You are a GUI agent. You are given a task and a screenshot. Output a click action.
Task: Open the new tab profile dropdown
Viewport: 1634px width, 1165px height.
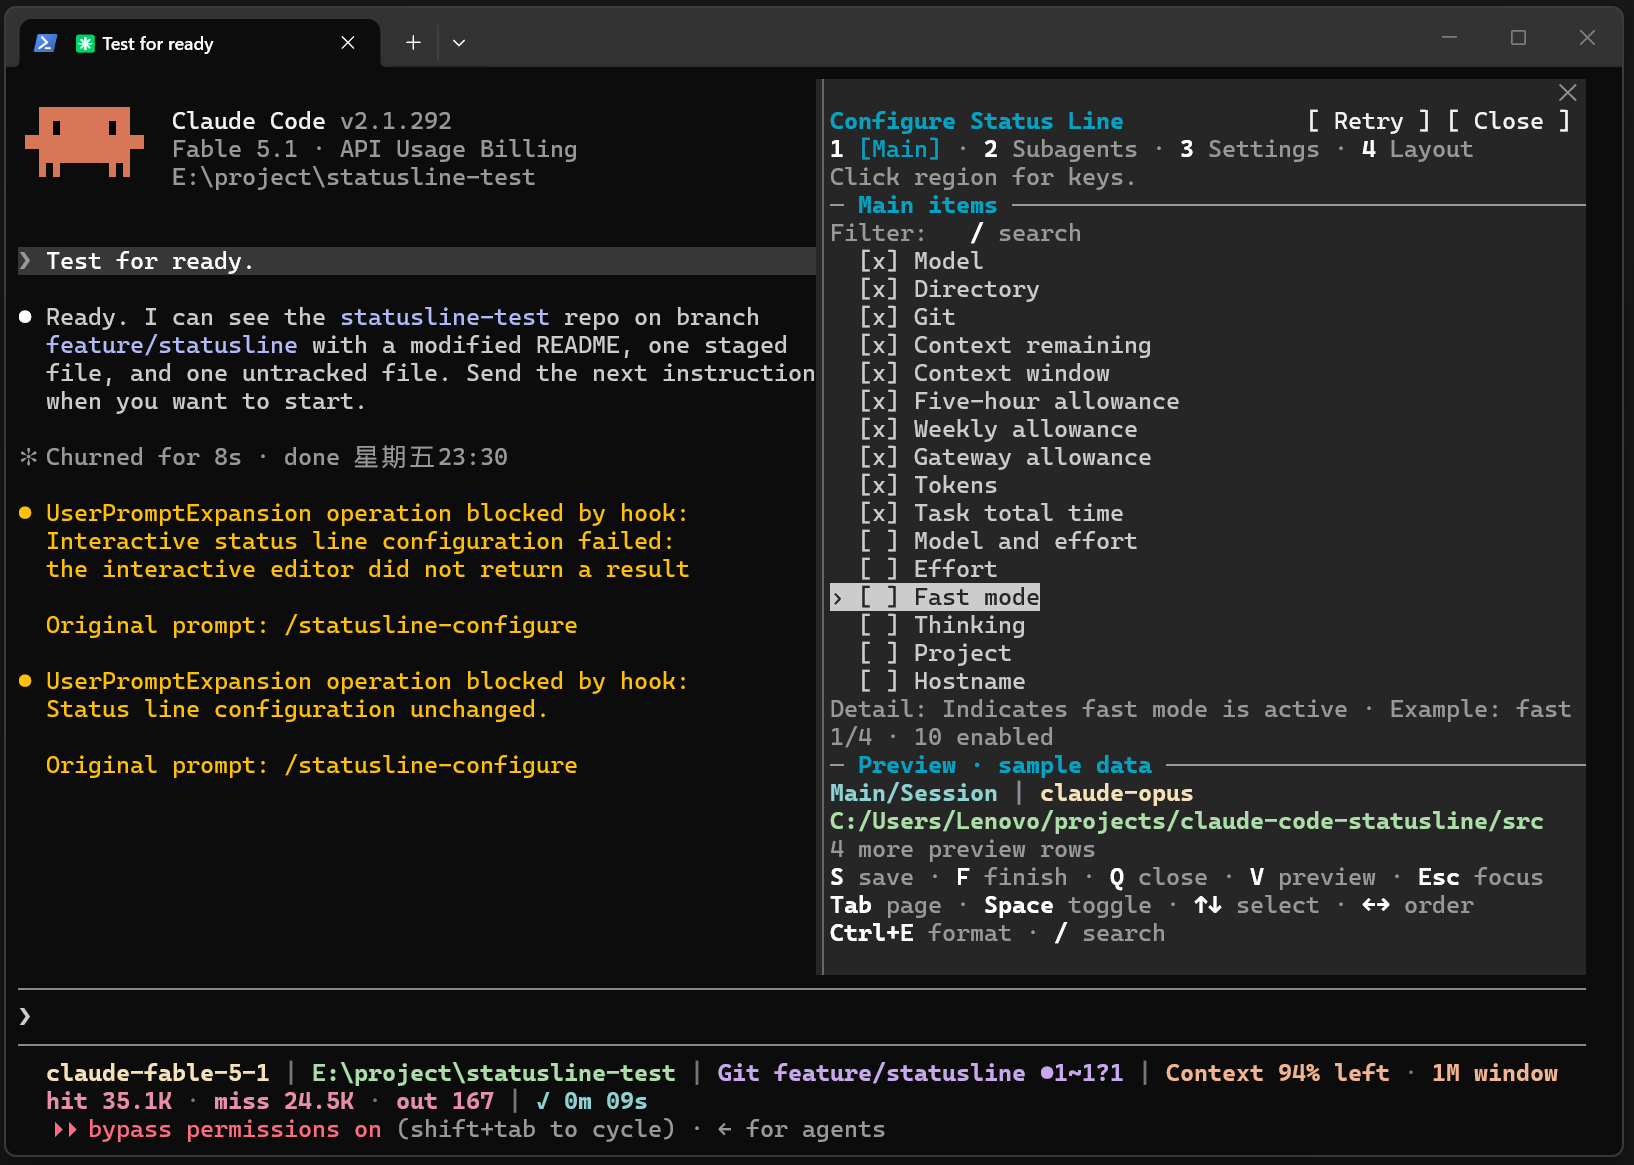coord(459,42)
